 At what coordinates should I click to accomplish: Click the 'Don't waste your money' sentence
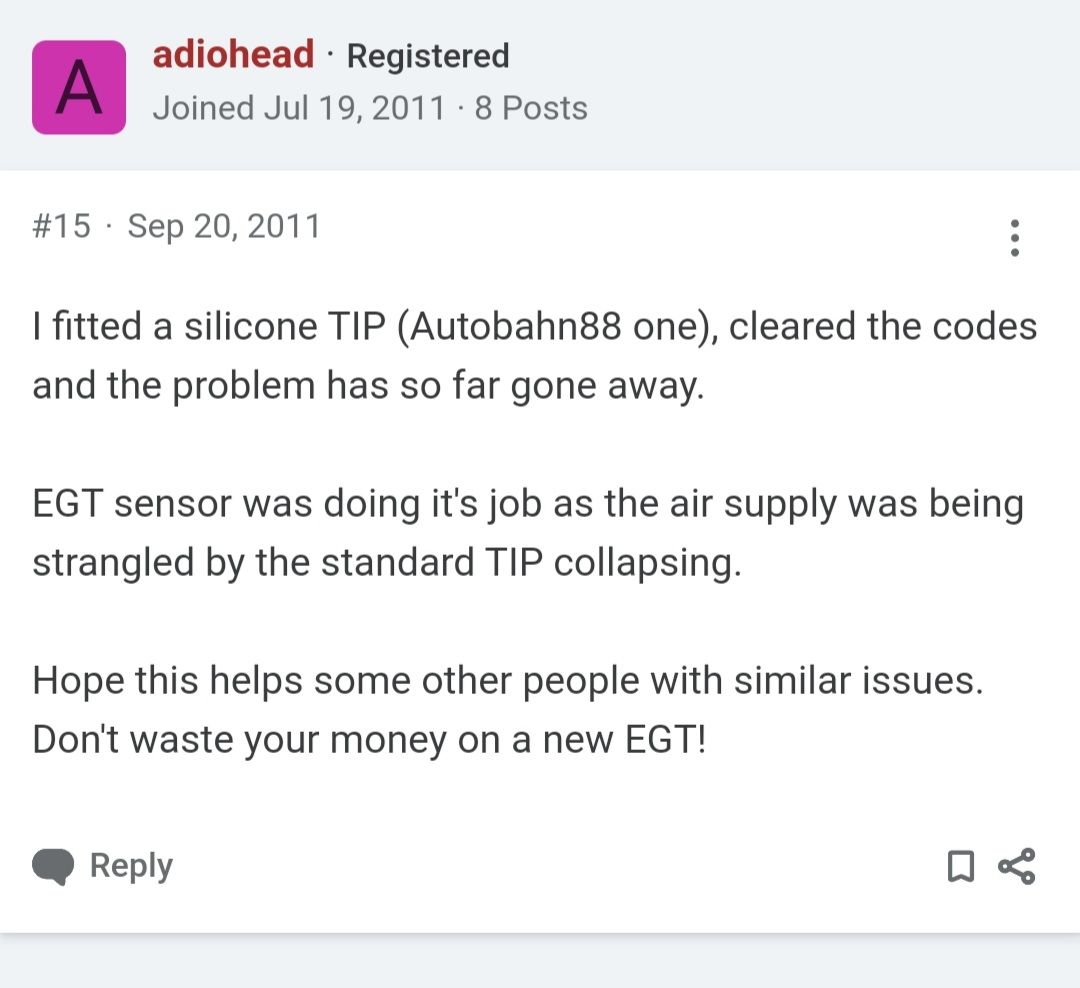coord(369,740)
